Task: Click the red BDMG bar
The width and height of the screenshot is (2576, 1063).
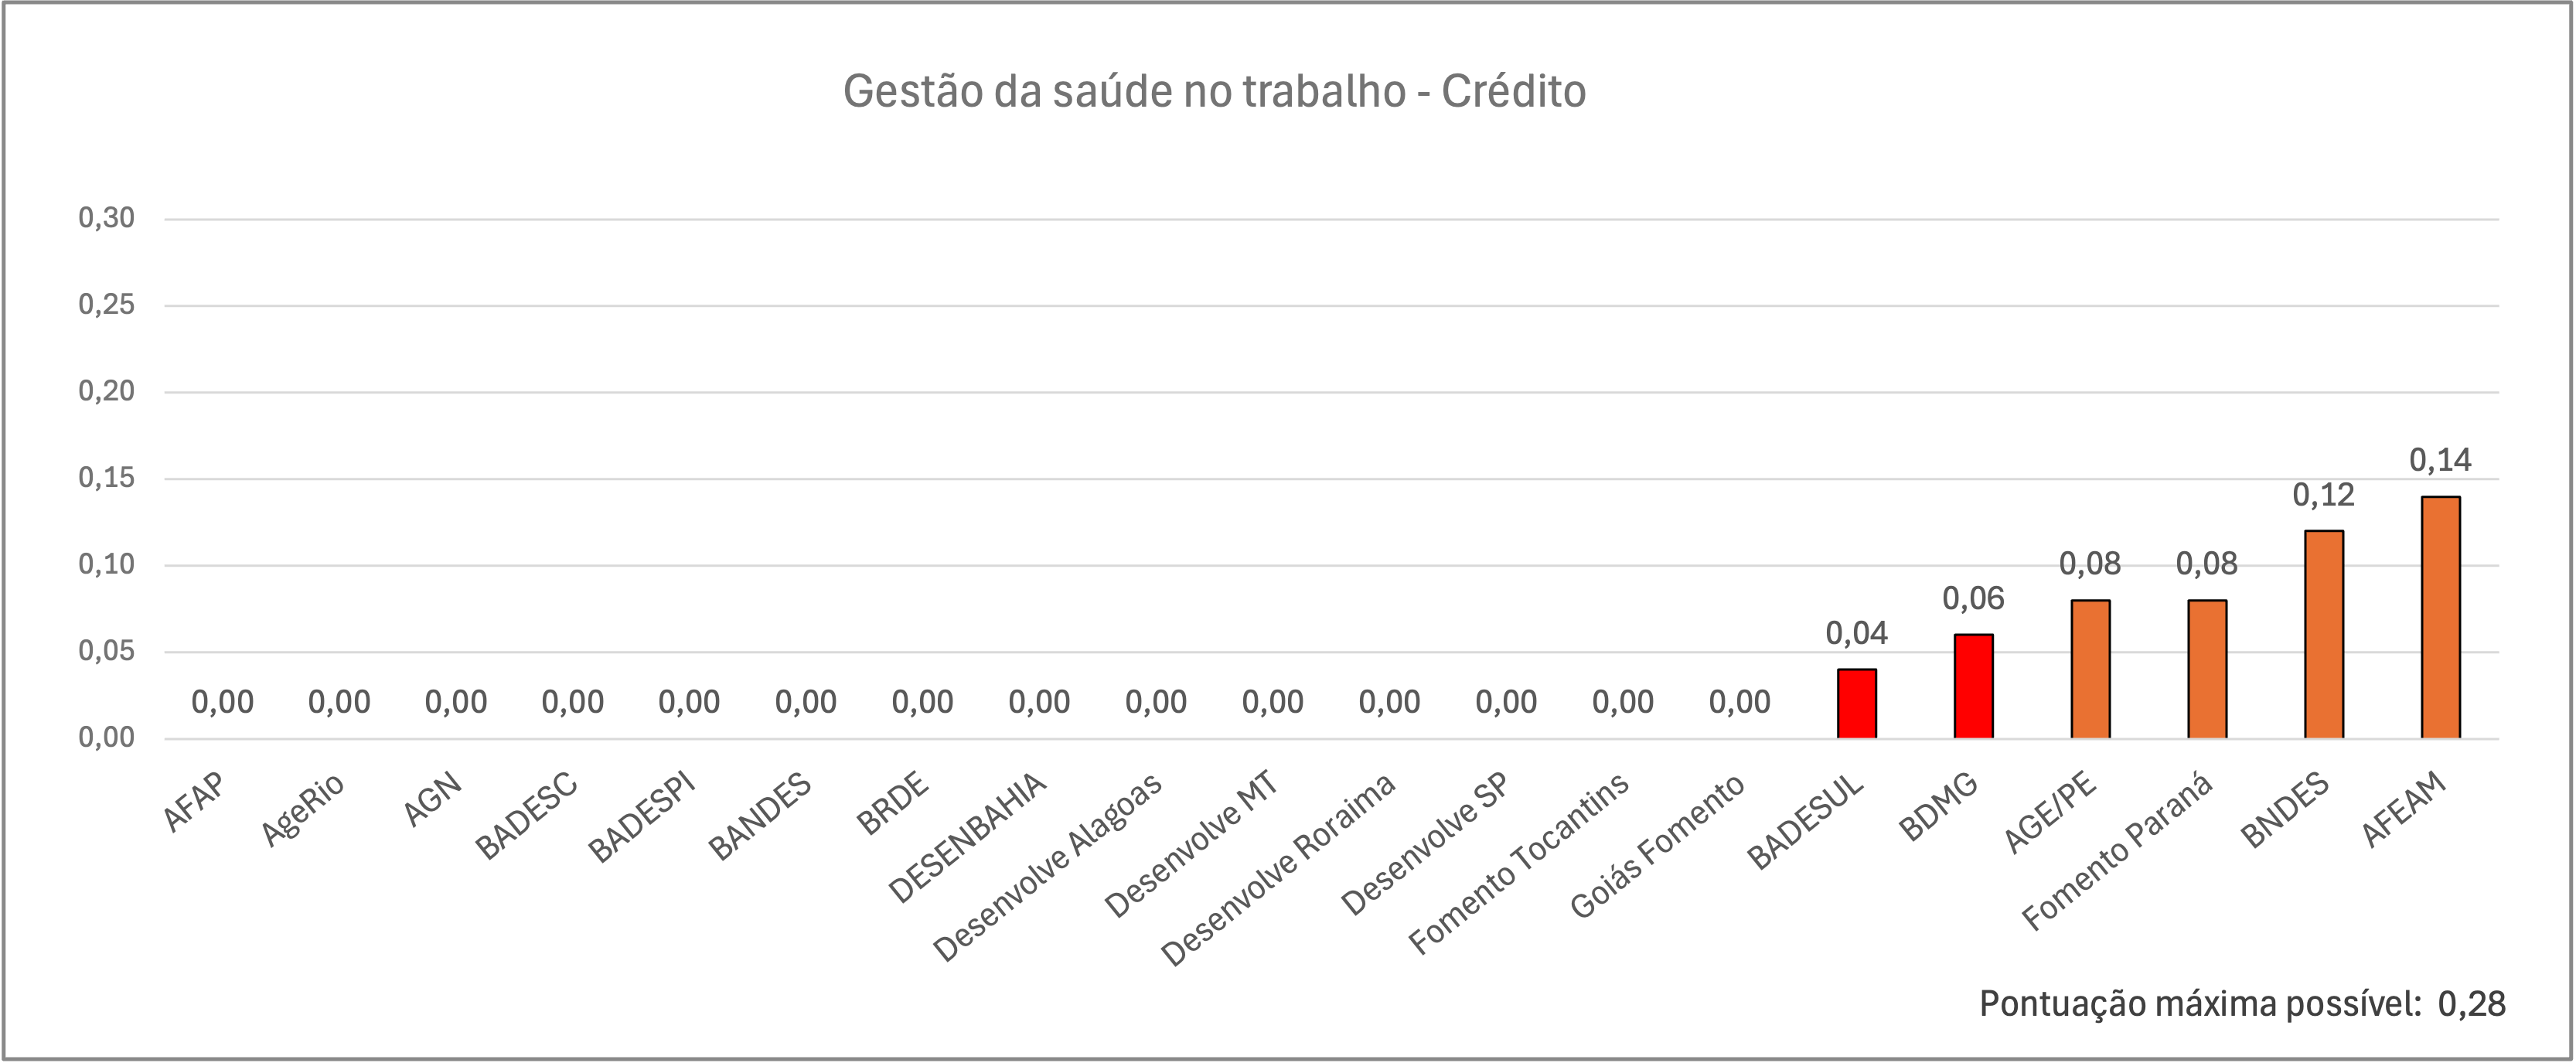Action: [1973, 686]
